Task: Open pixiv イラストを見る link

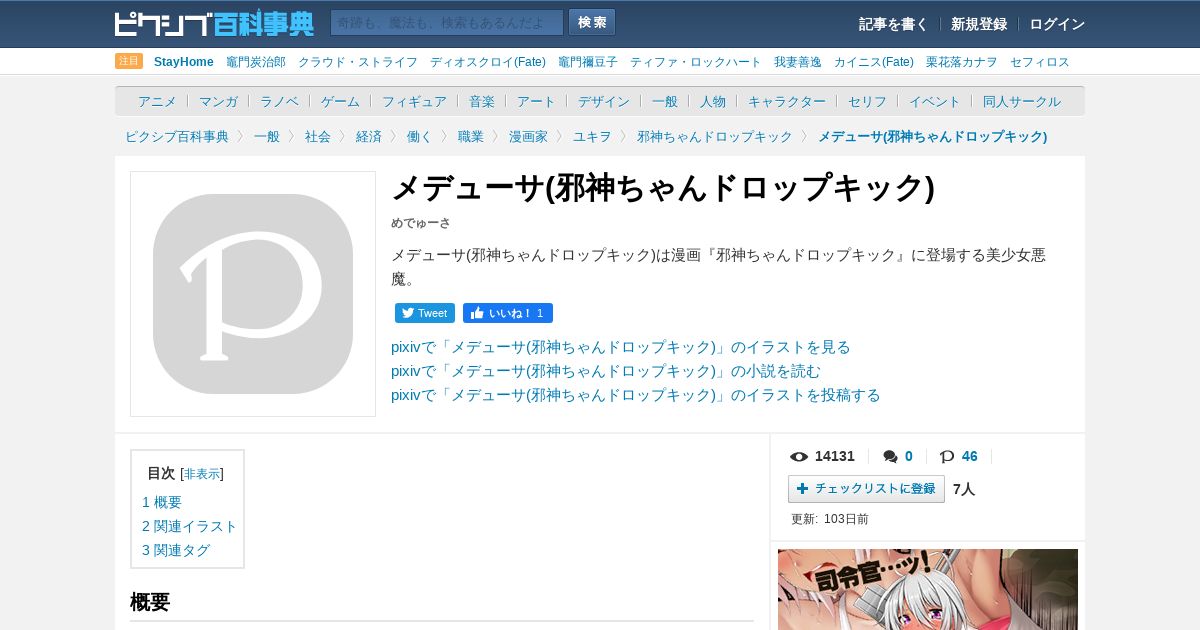Action: (x=621, y=347)
